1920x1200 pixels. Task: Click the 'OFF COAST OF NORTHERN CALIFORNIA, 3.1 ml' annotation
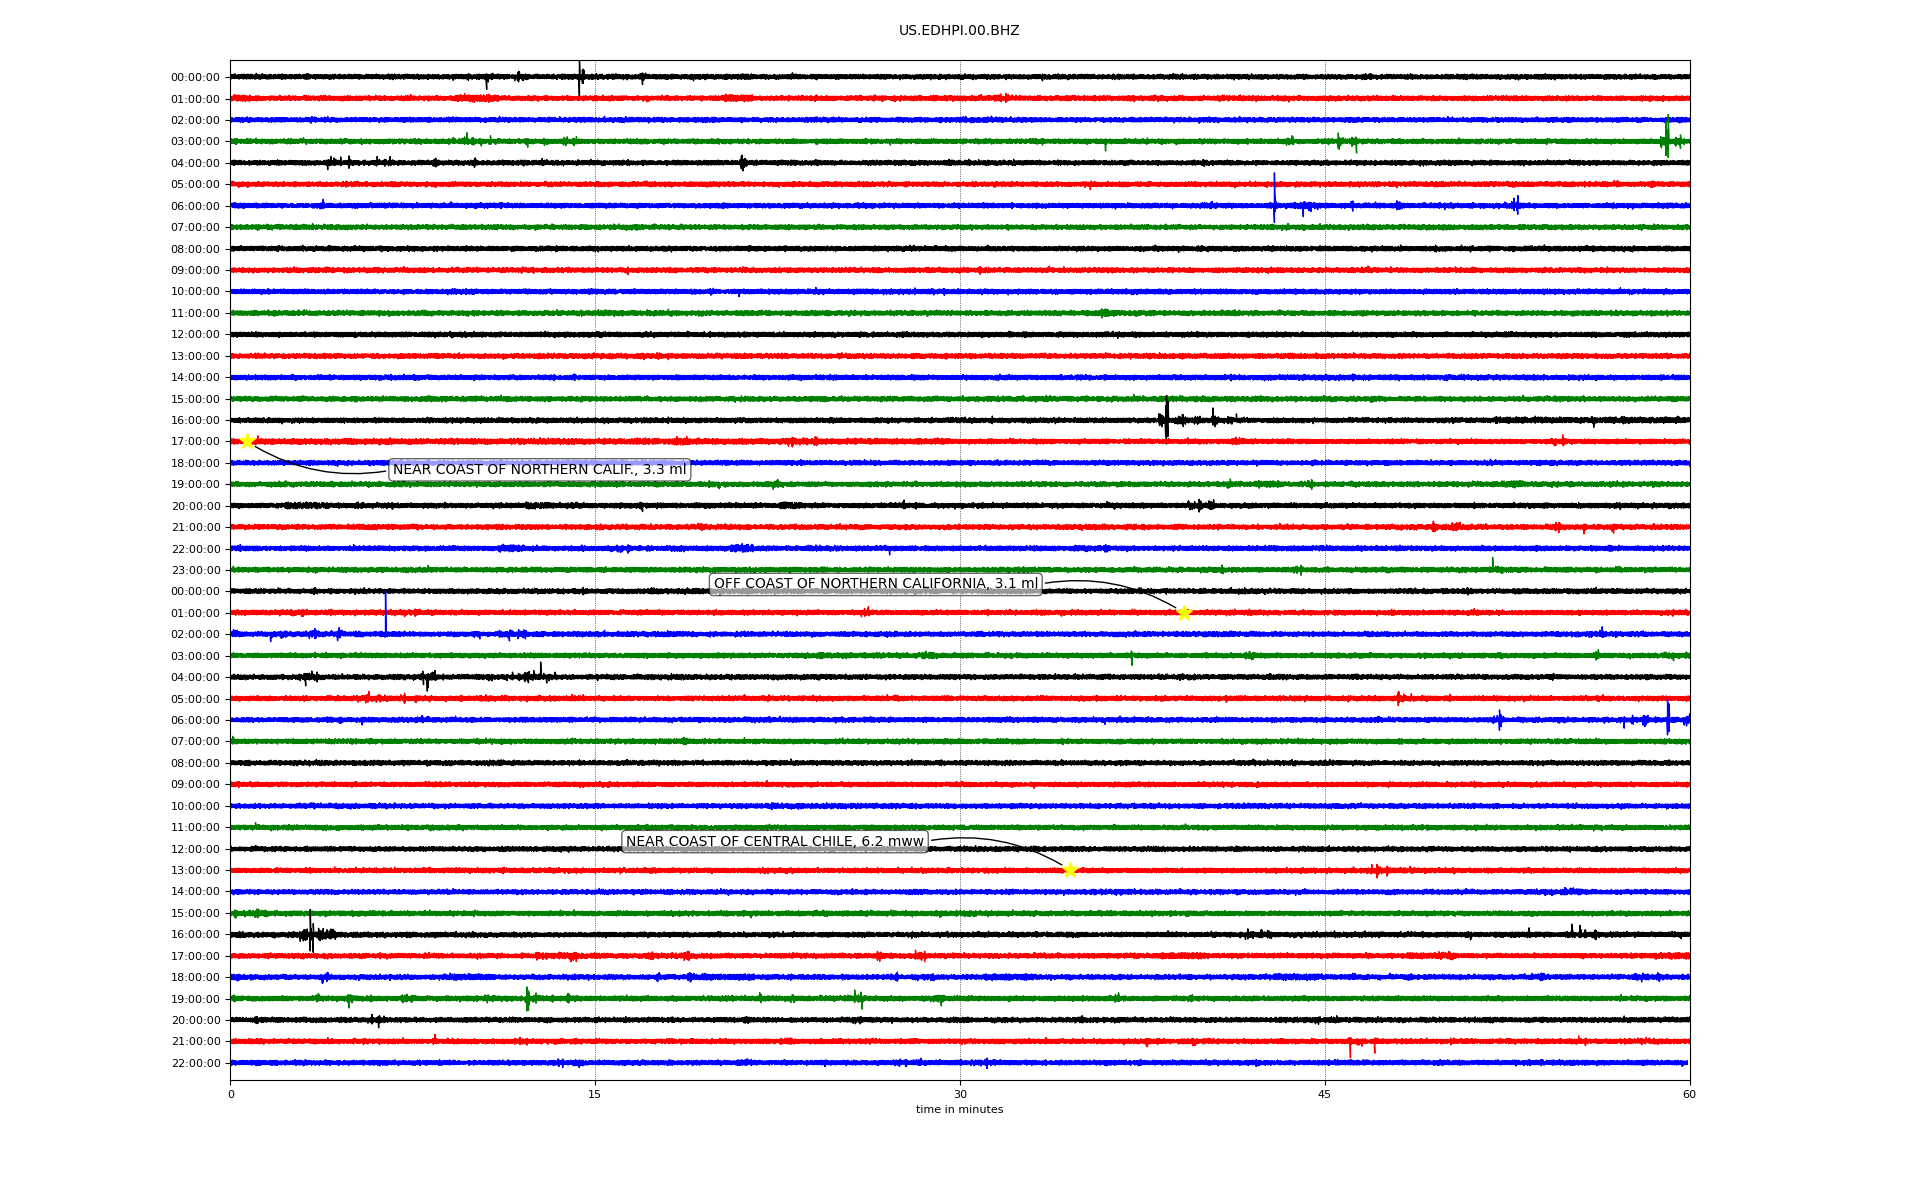point(875,584)
